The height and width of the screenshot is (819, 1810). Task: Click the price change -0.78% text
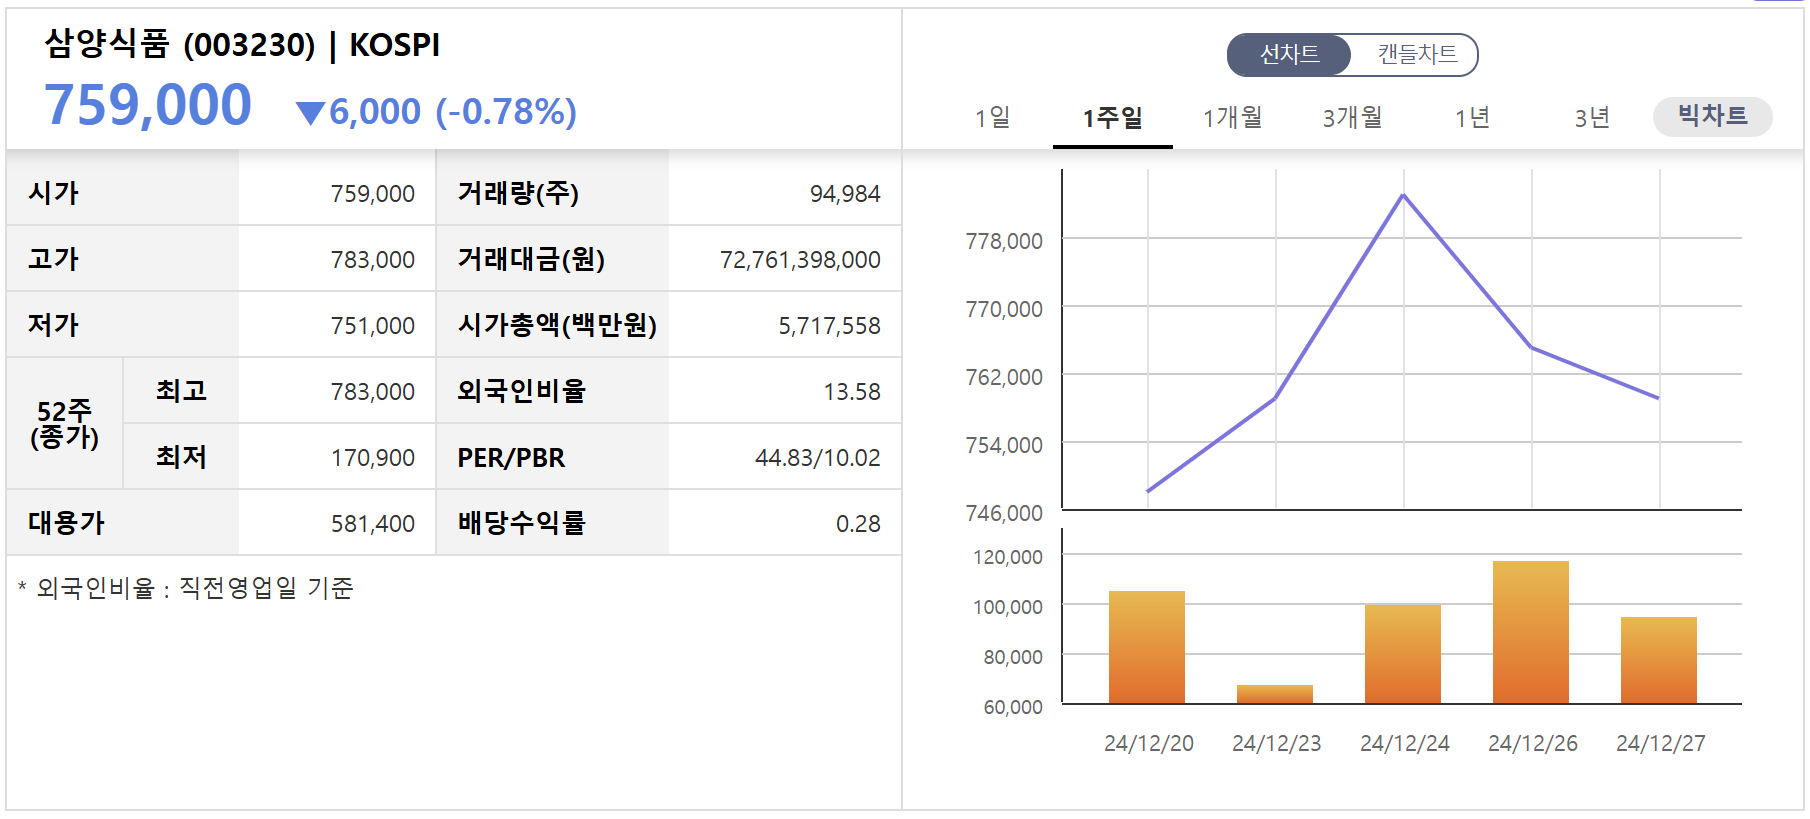507,112
